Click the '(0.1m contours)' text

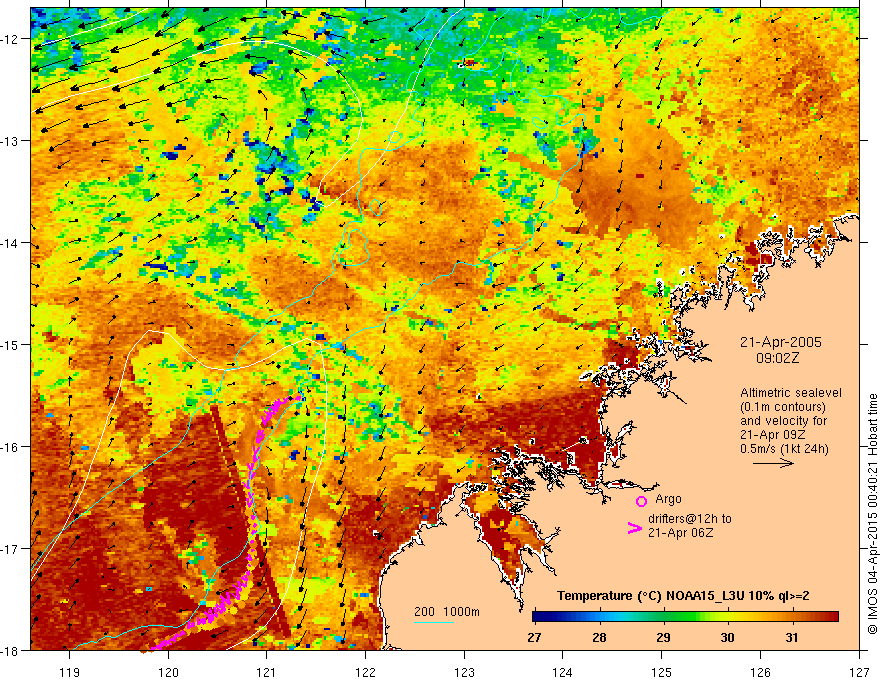point(783,407)
